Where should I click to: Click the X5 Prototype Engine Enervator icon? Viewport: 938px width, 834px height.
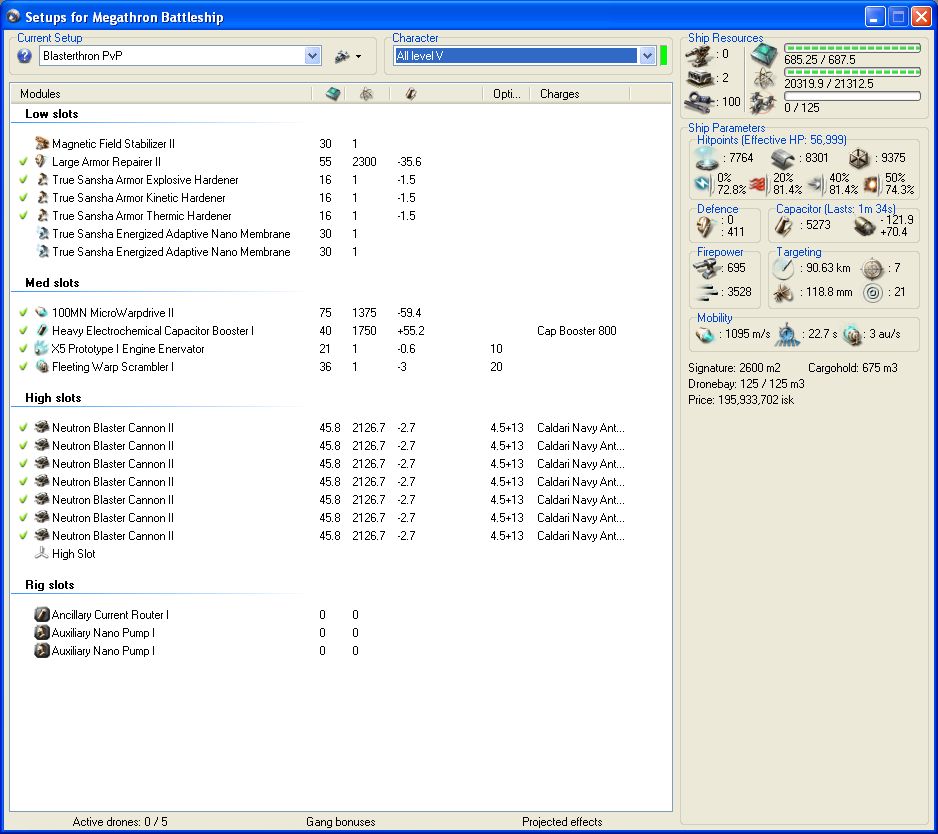[41, 348]
